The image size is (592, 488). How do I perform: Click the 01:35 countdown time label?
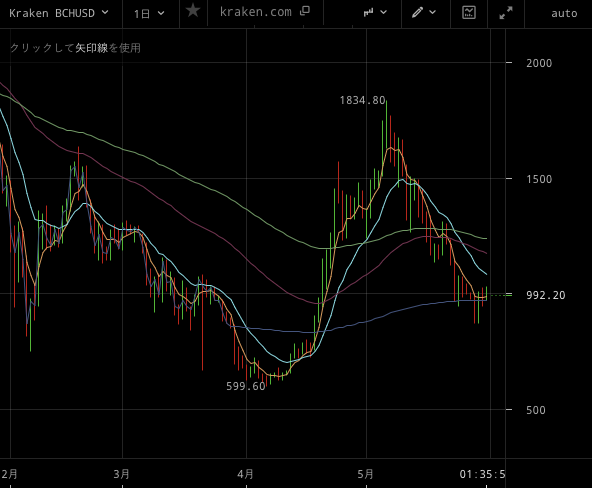pyautogui.click(x=482, y=474)
